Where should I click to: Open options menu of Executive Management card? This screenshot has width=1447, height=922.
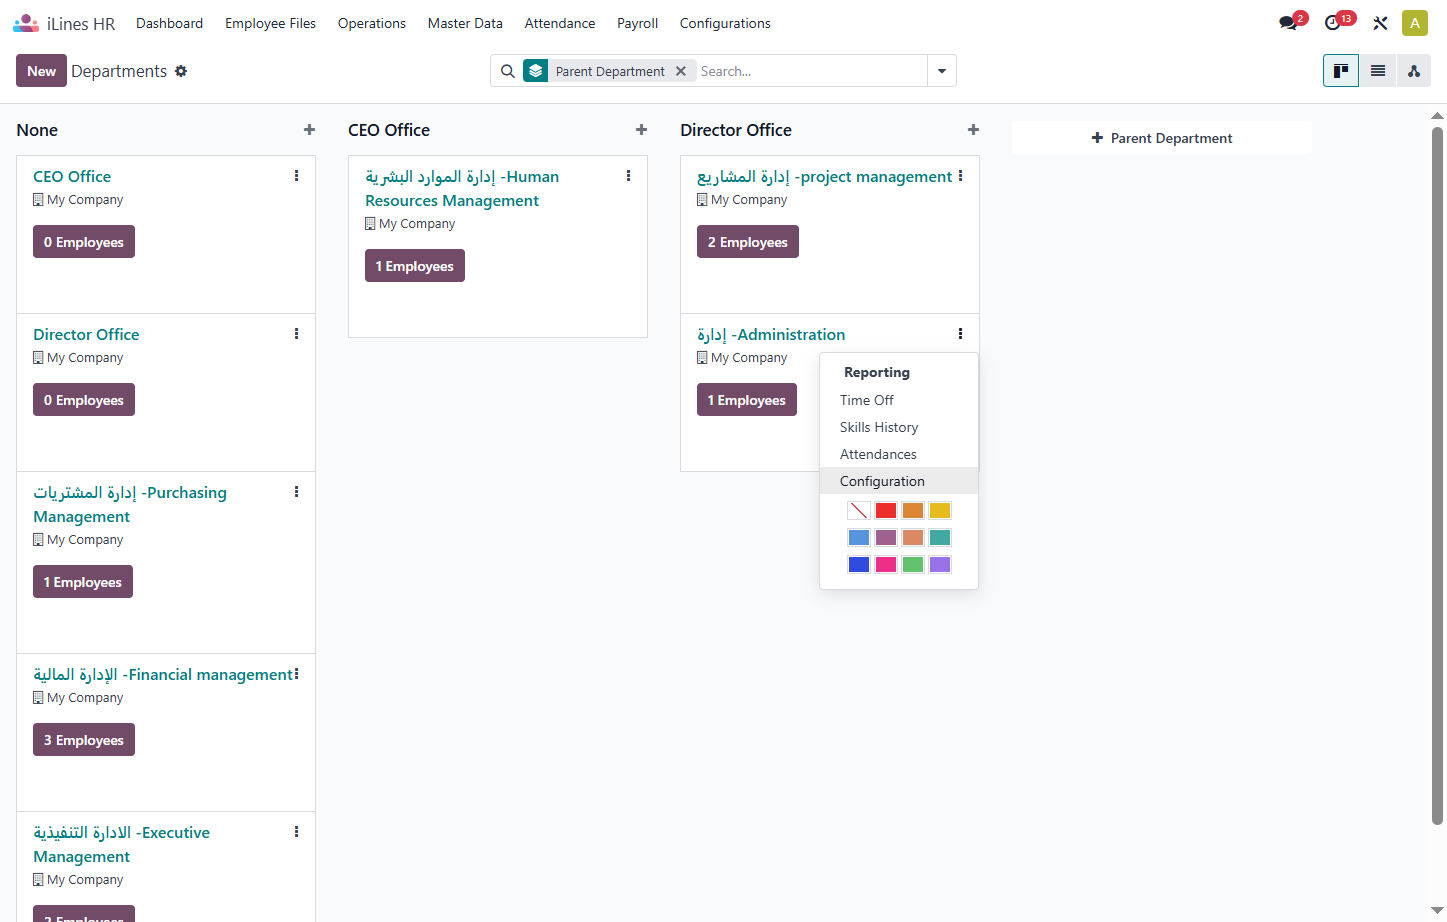296,832
